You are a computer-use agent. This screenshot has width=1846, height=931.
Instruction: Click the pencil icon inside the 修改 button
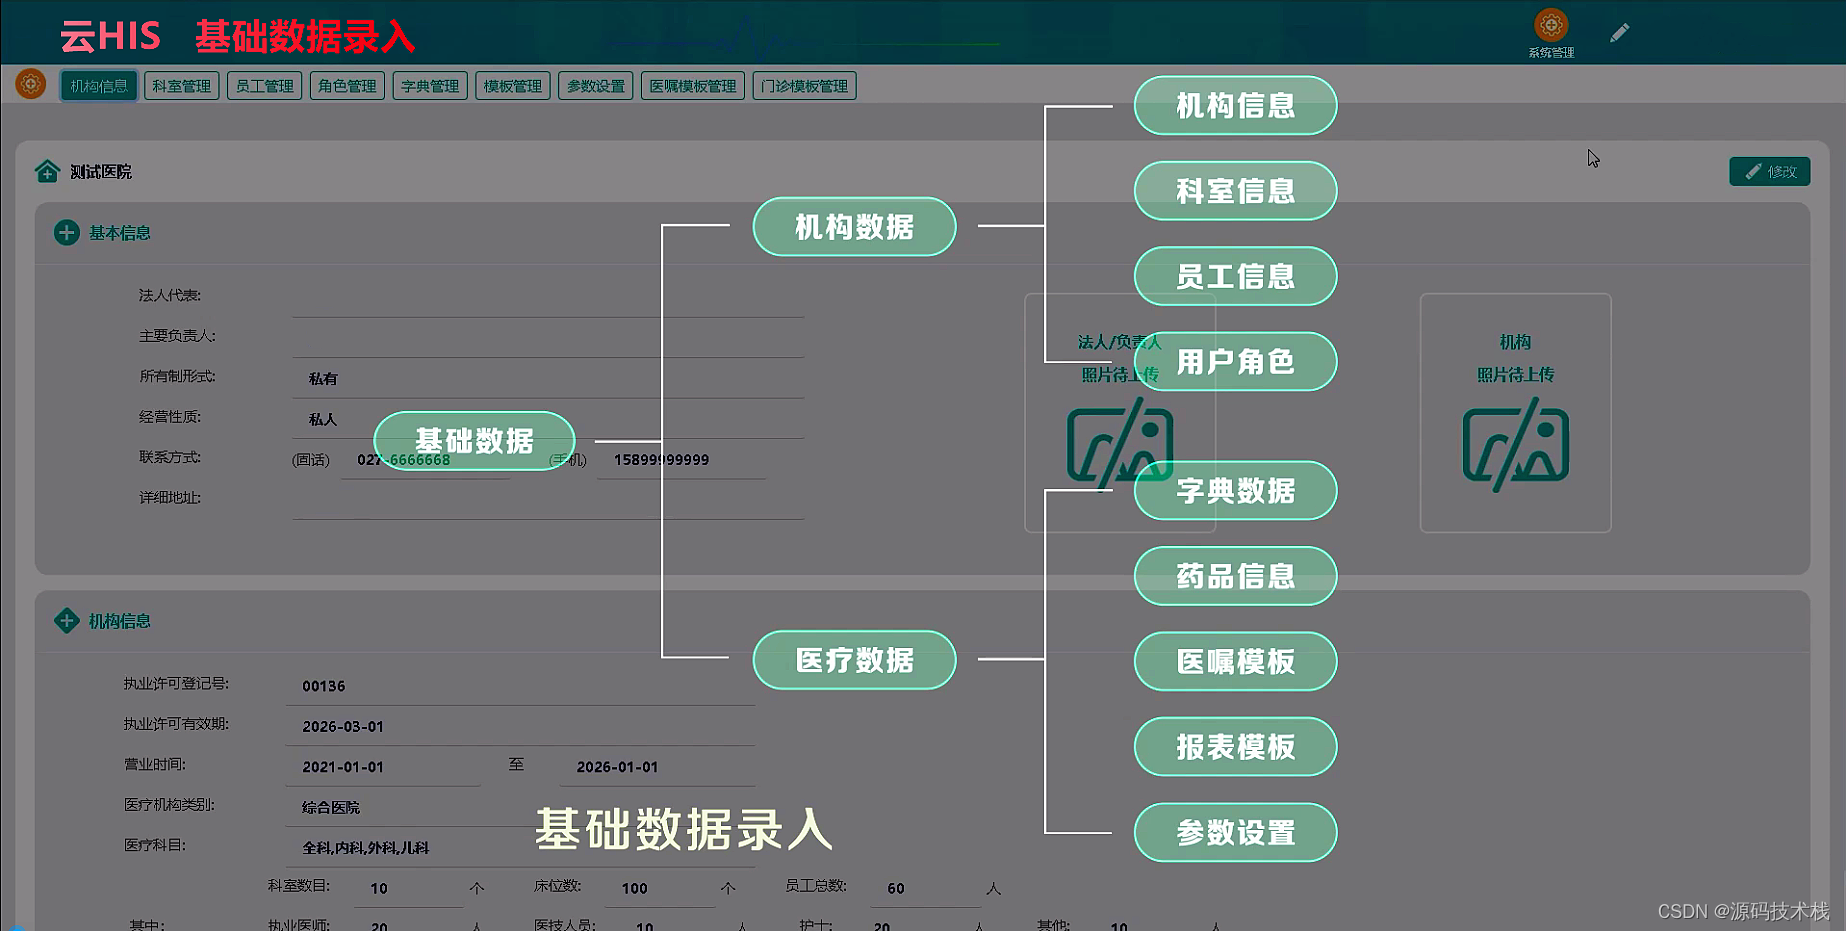tap(1755, 171)
